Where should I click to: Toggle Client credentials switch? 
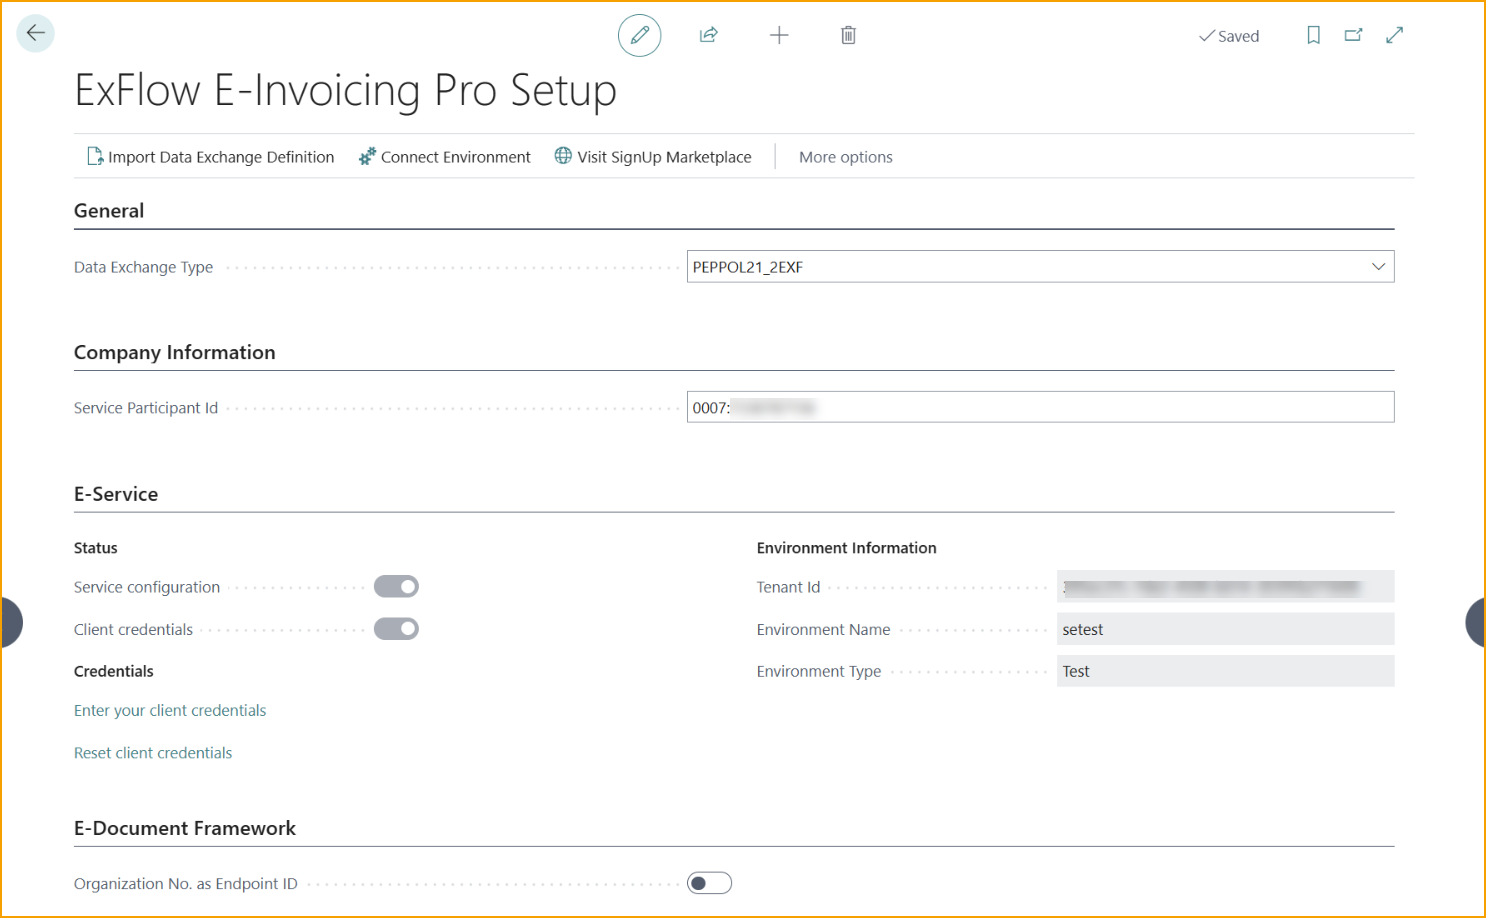tap(396, 629)
